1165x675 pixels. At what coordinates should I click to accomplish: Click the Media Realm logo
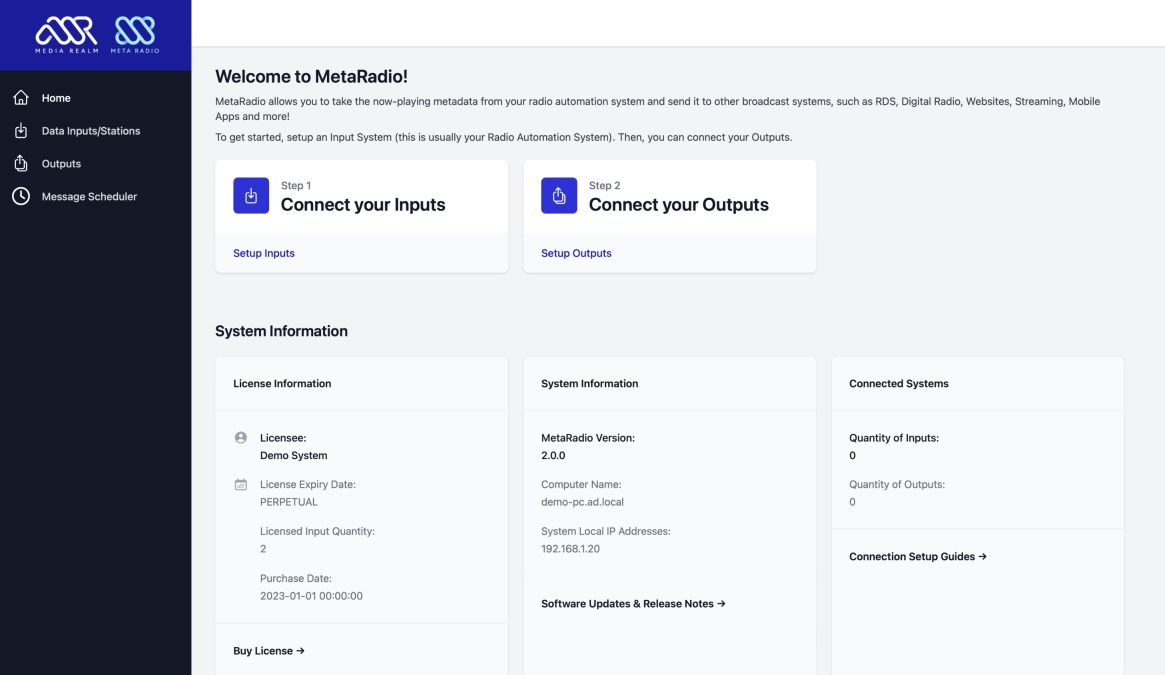(x=65, y=32)
